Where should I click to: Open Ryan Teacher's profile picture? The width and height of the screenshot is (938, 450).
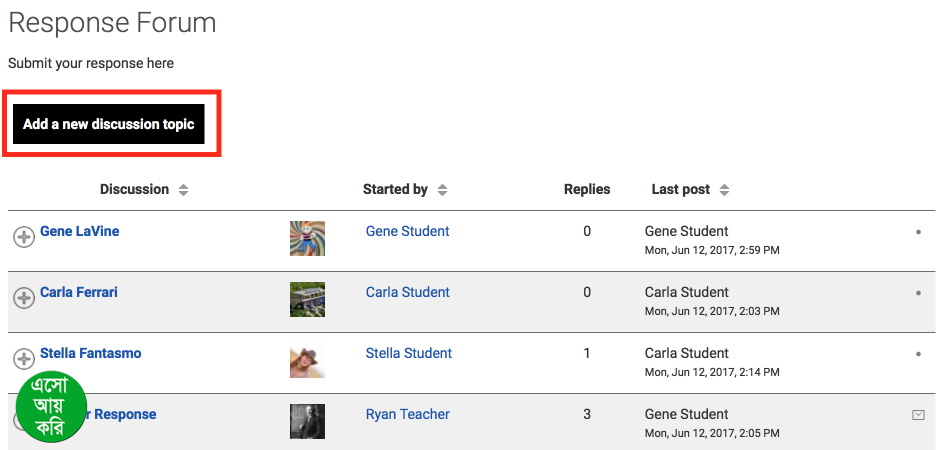pyautogui.click(x=307, y=421)
